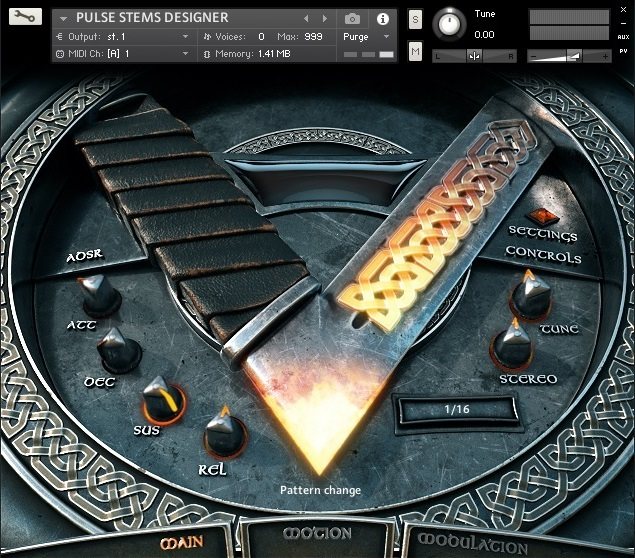
Task: Open the wrench instrument edit mode
Action: [x=25, y=17]
